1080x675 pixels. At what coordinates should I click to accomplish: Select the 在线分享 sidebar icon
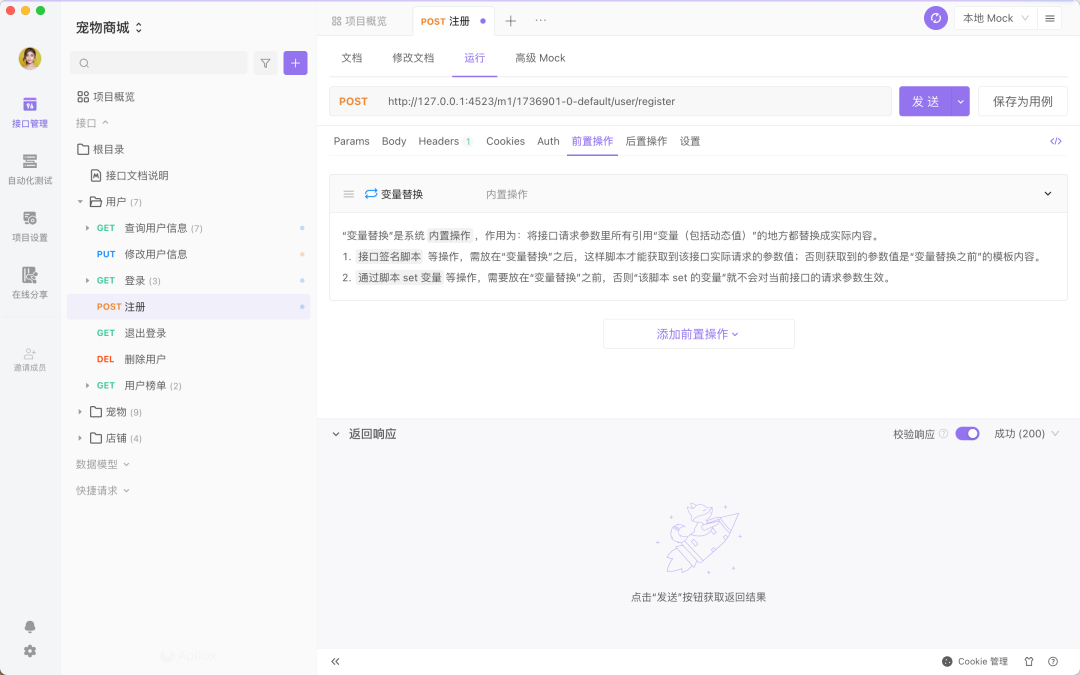click(x=30, y=281)
